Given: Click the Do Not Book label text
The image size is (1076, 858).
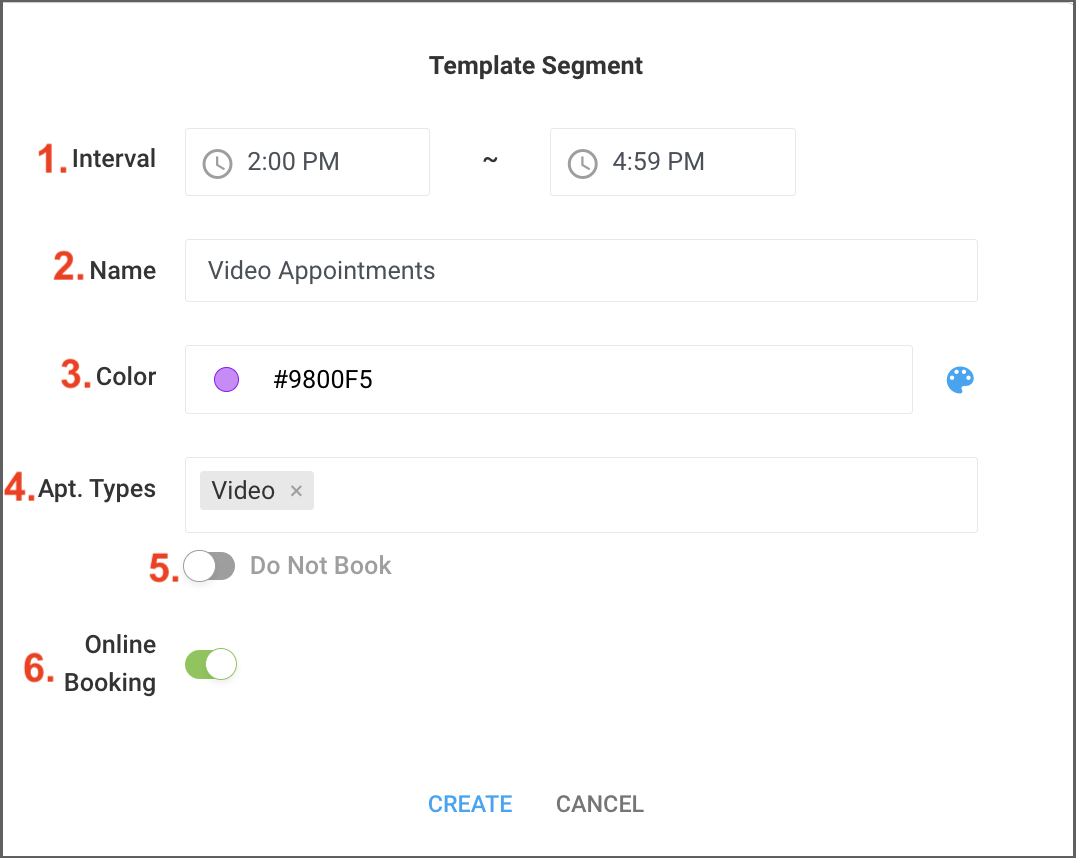Looking at the screenshot, I should (x=320, y=566).
